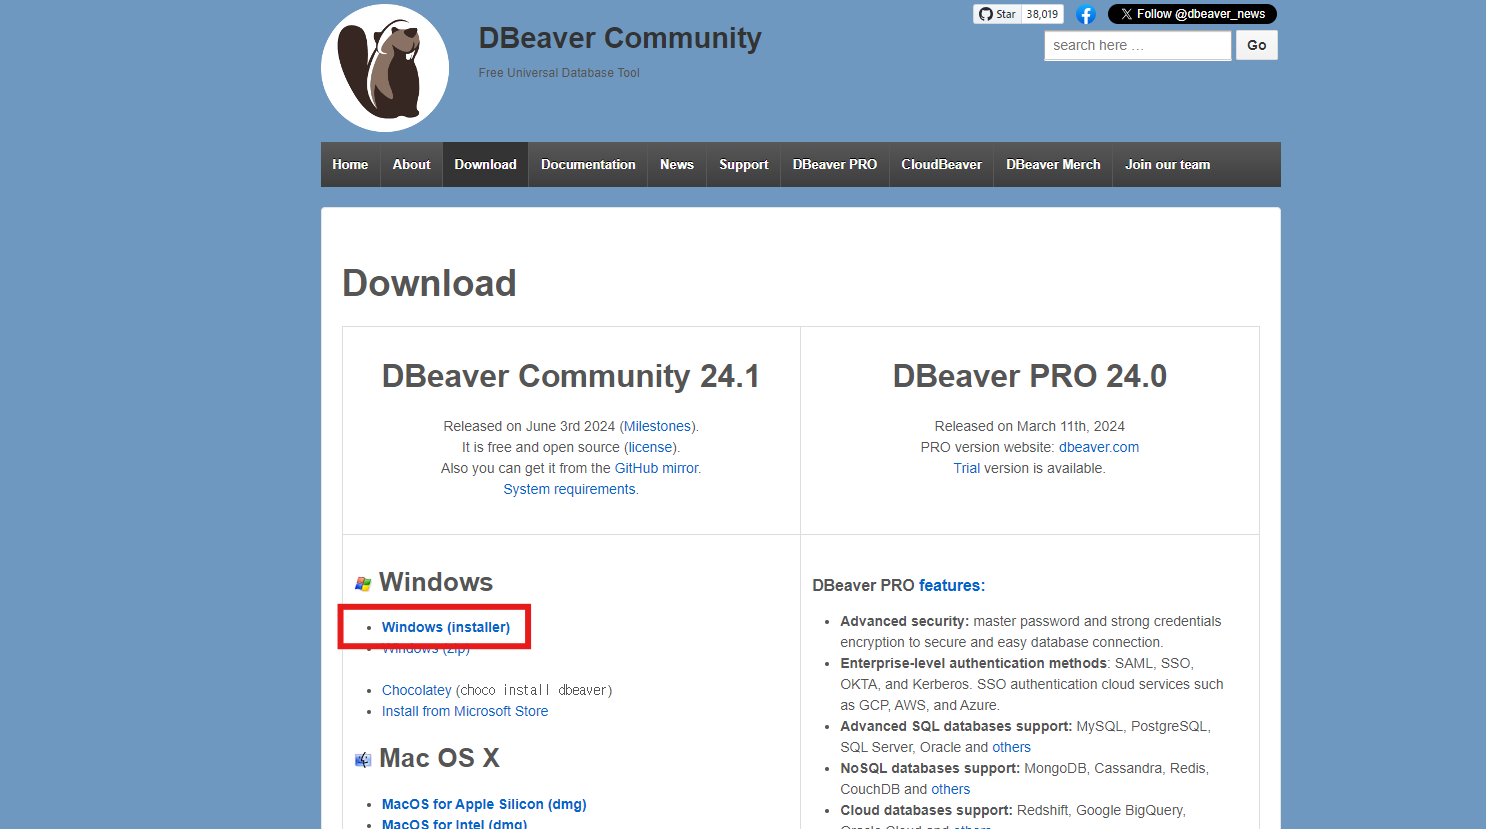Click the Download page heading
Viewport: 1486px width, 829px height.
(429, 283)
